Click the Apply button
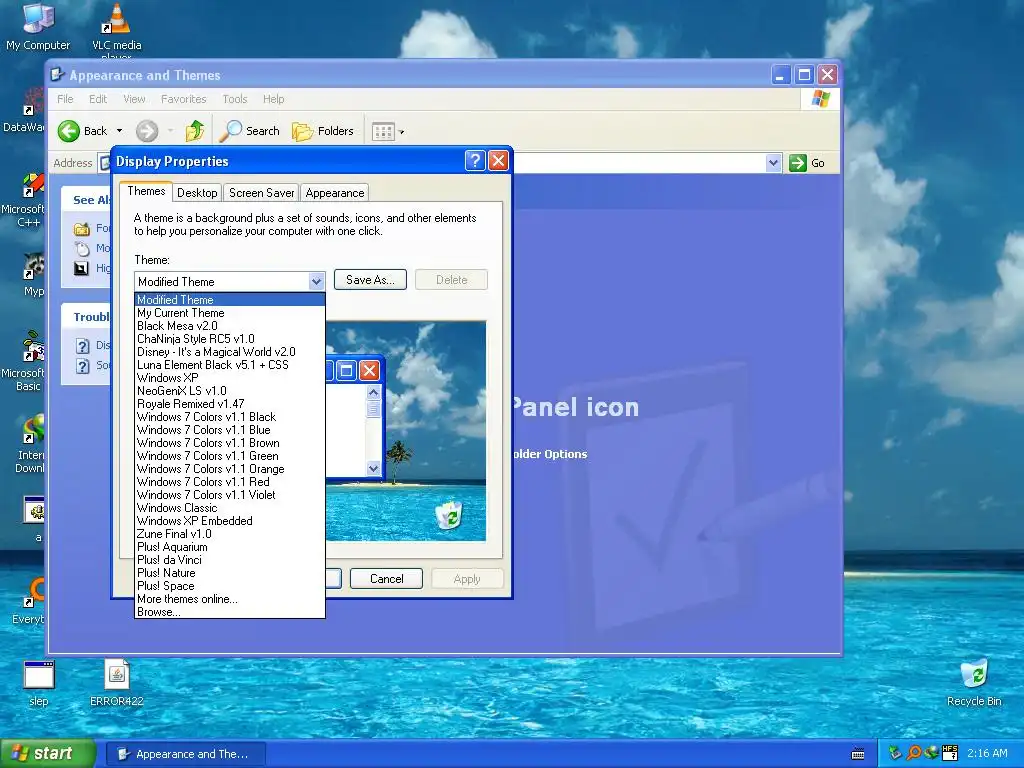 pyautogui.click(x=467, y=579)
